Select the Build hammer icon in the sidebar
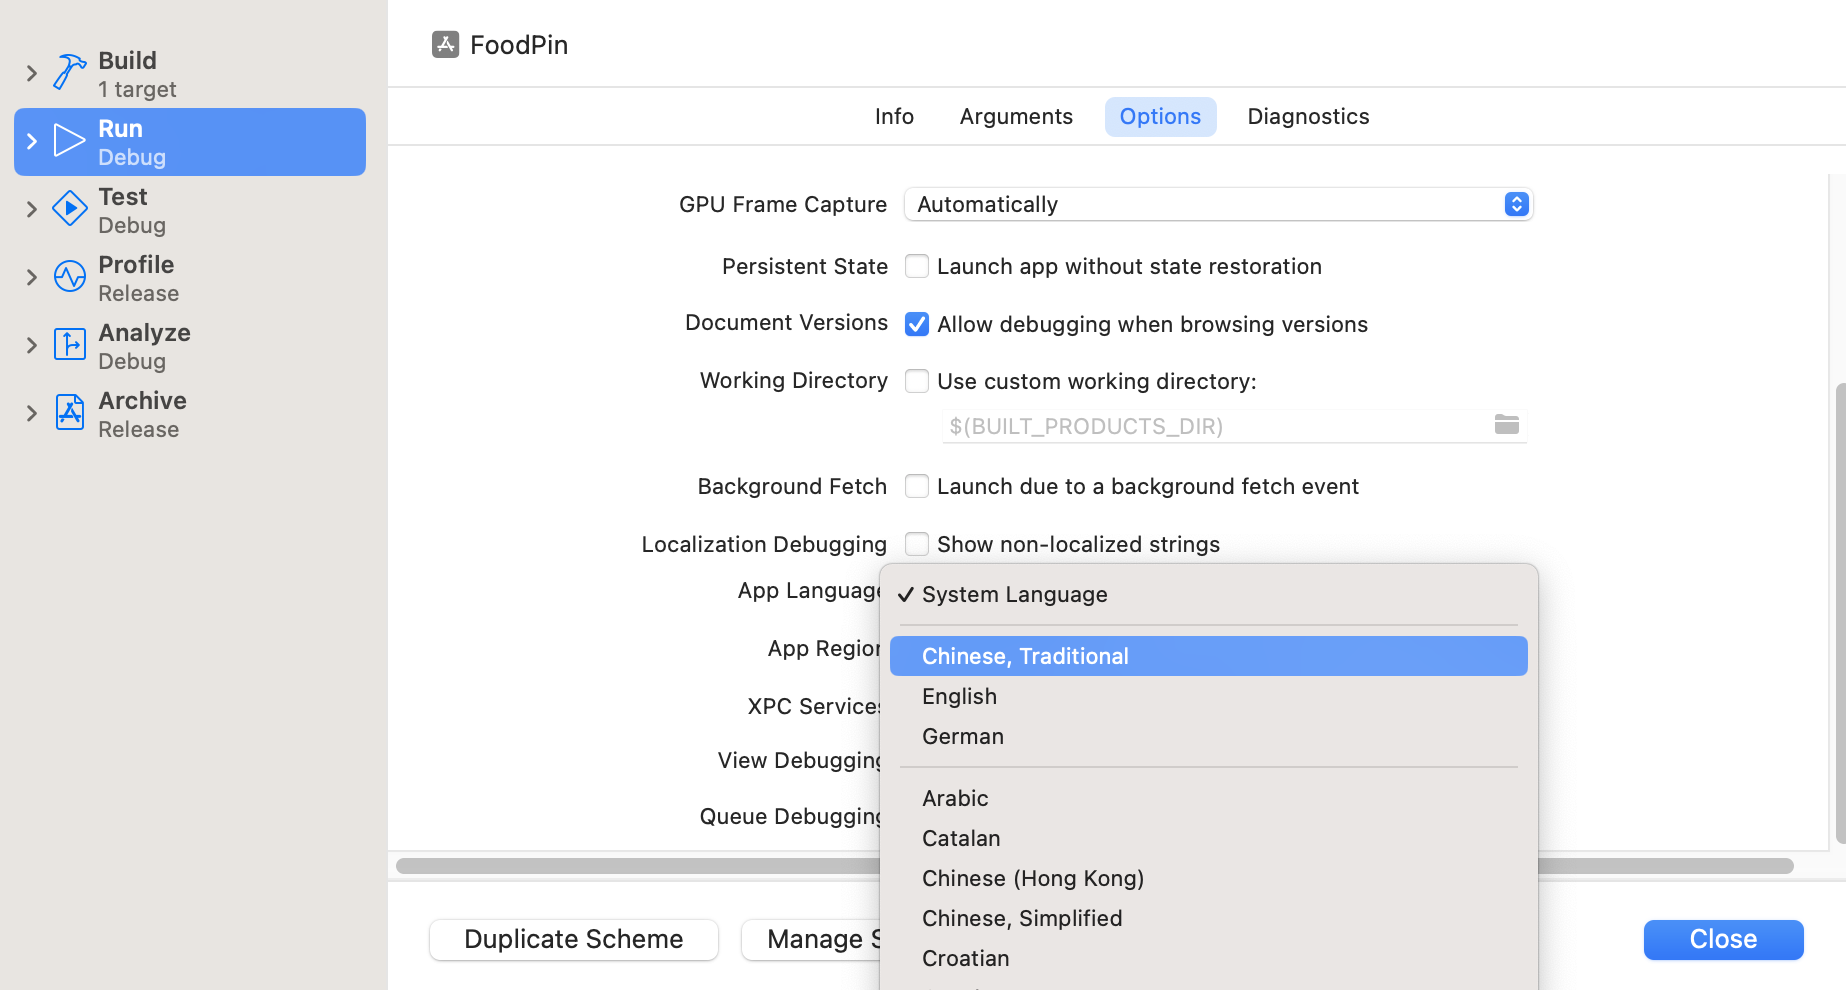This screenshot has width=1846, height=990. click(68, 72)
